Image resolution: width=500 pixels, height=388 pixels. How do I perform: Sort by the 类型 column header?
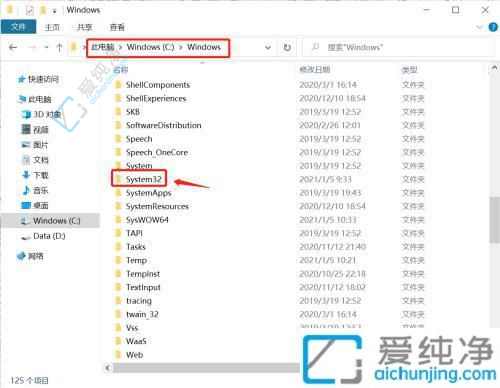(x=409, y=70)
